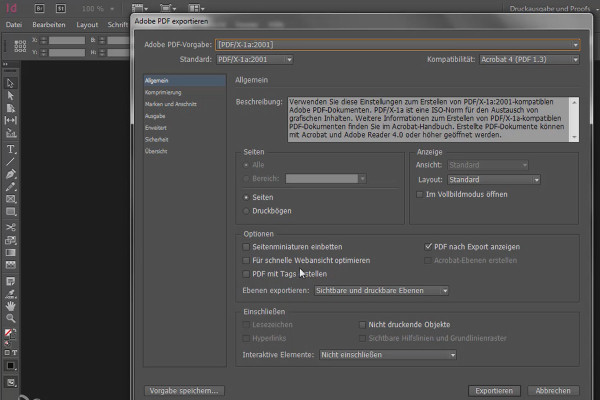Select the Rectangle tool
600x400 pixels.
(x=10, y=212)
